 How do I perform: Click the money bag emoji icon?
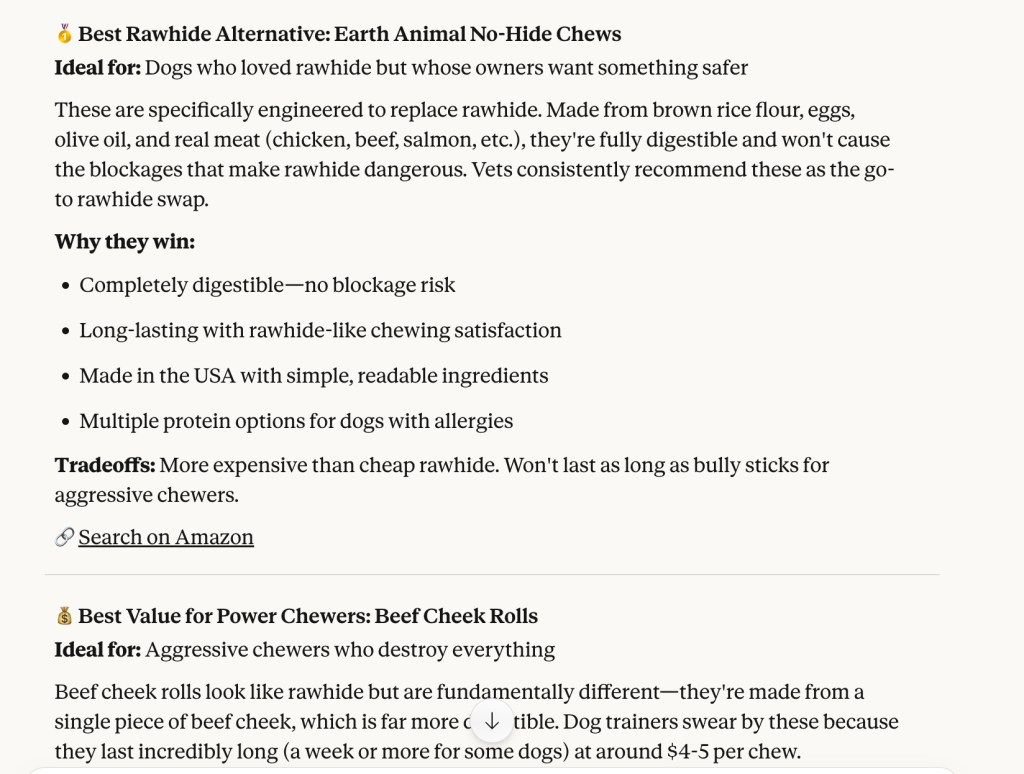tap(64, 617)
